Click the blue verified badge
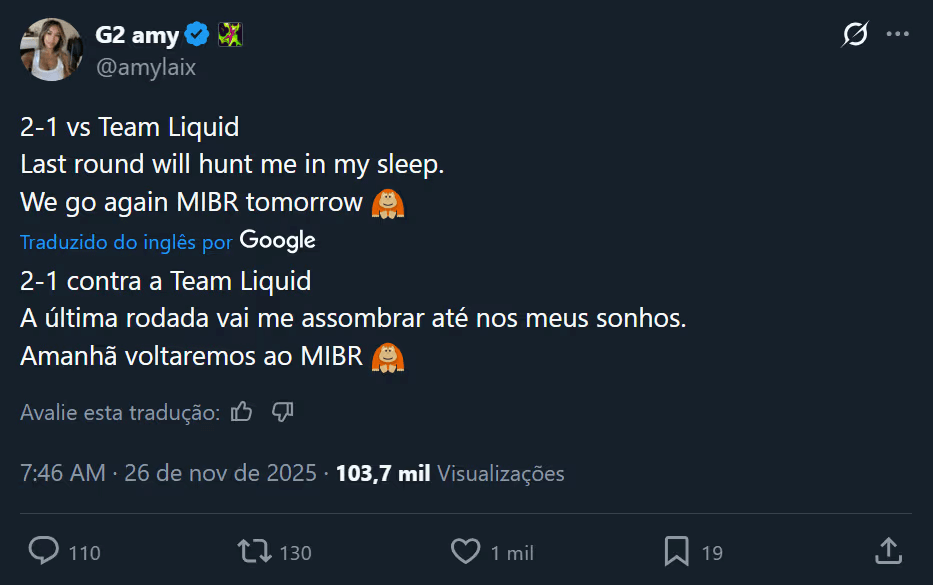The width and height of the screenshot is (933, 585). click(197, 36)
